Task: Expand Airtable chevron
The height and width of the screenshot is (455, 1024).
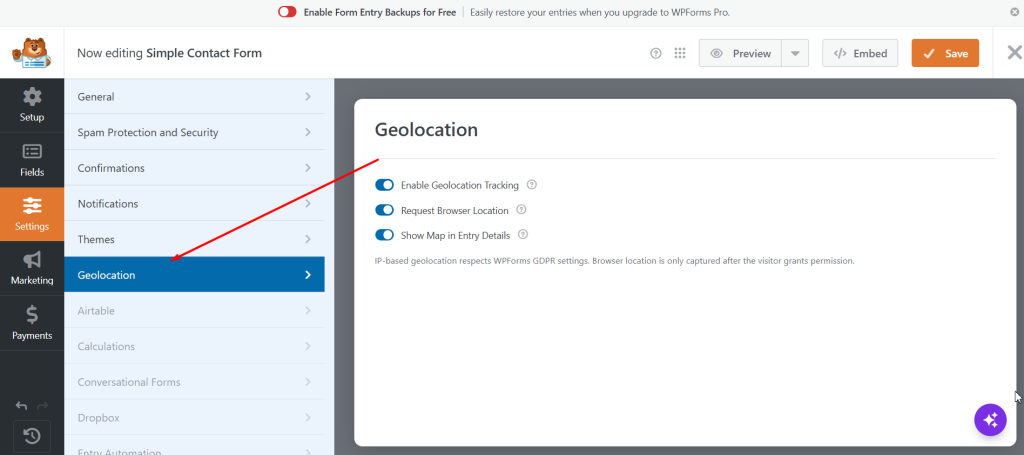Action: point(308,311)
